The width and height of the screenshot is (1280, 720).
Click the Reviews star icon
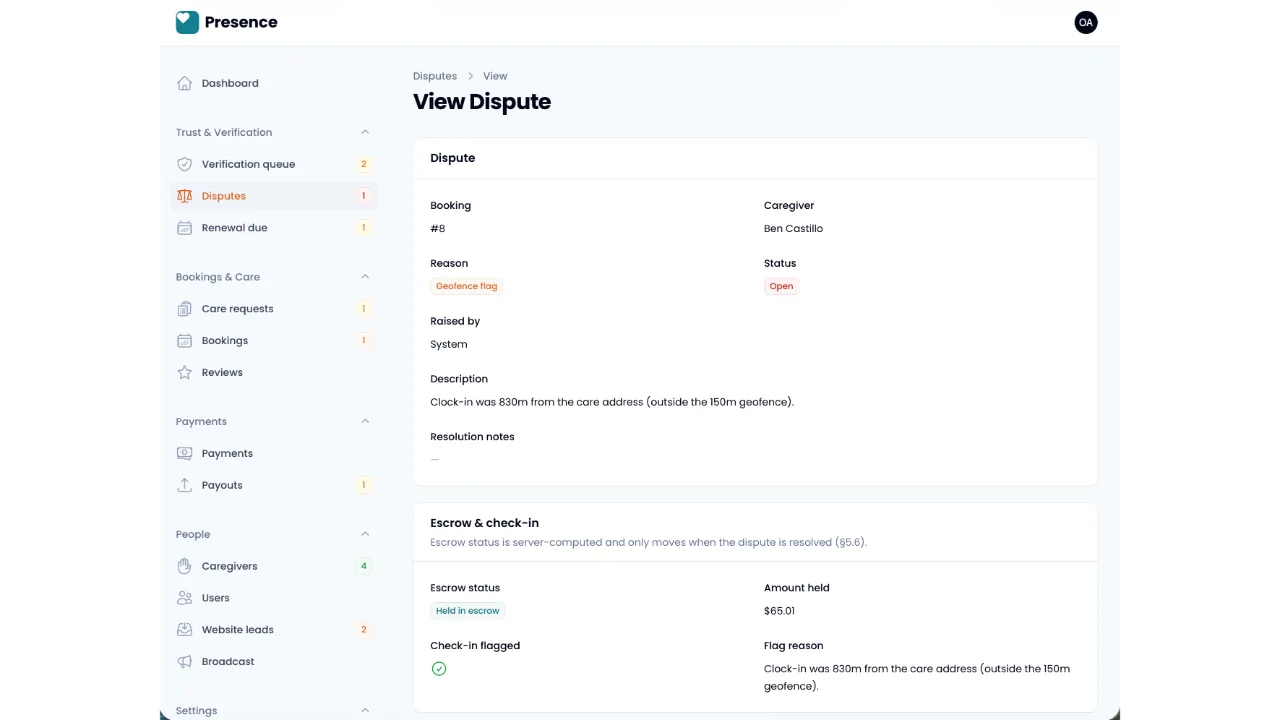tap(184, 373)
